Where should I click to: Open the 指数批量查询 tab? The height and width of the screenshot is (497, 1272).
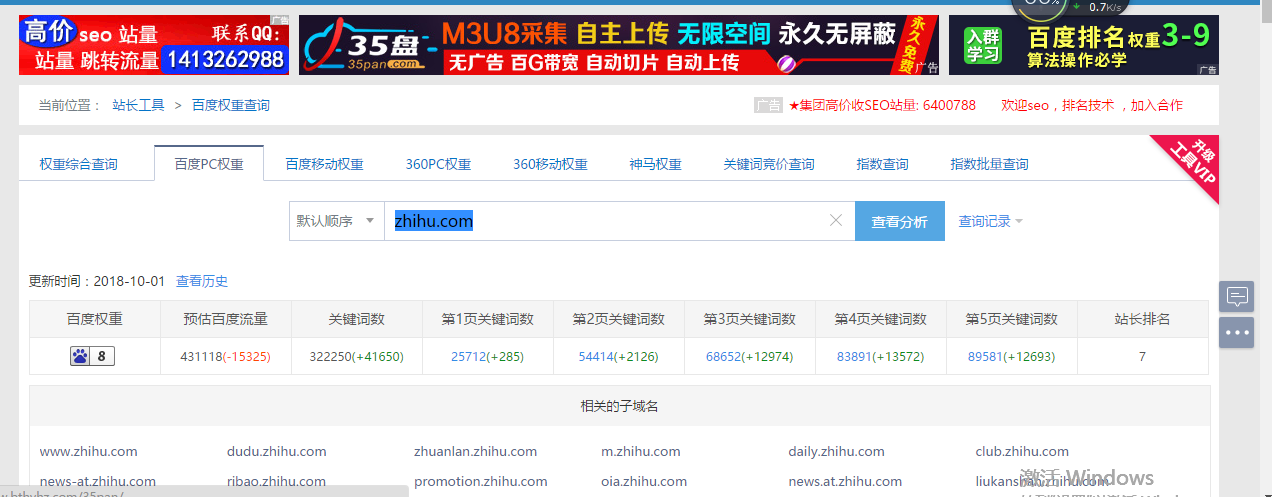(989, 164)
